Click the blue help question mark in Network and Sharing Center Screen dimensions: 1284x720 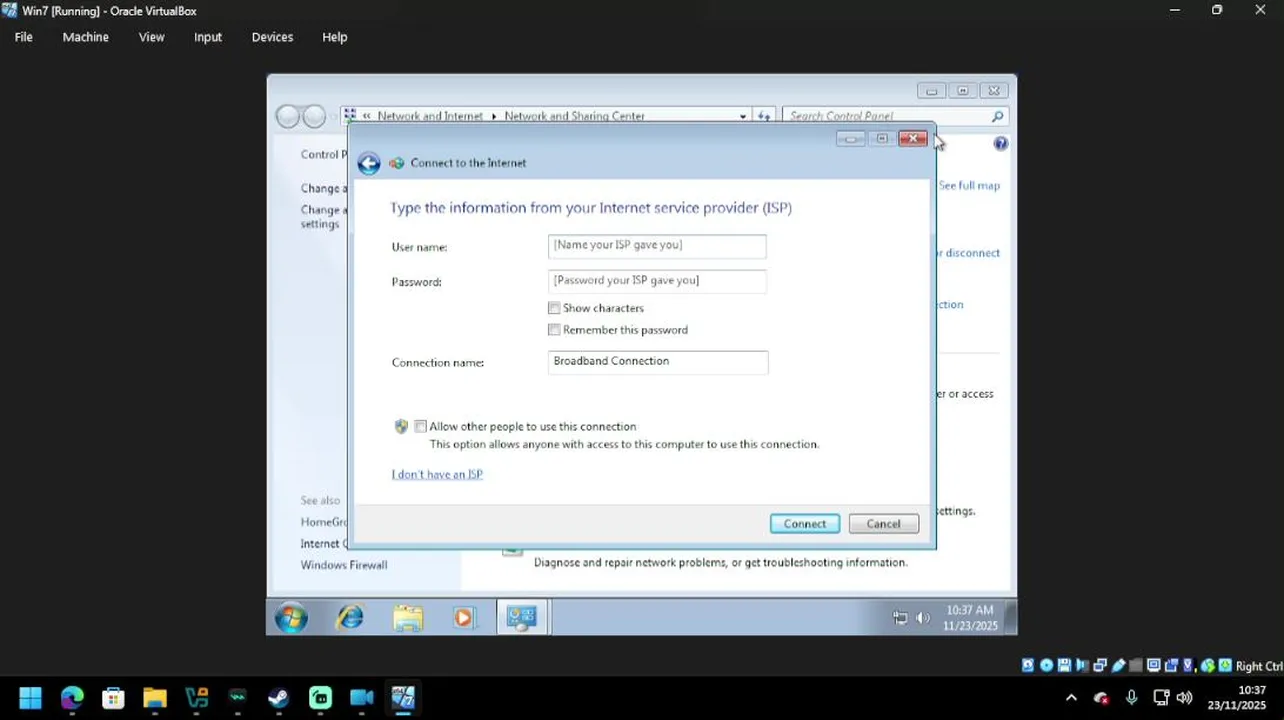pos(1000,144)
